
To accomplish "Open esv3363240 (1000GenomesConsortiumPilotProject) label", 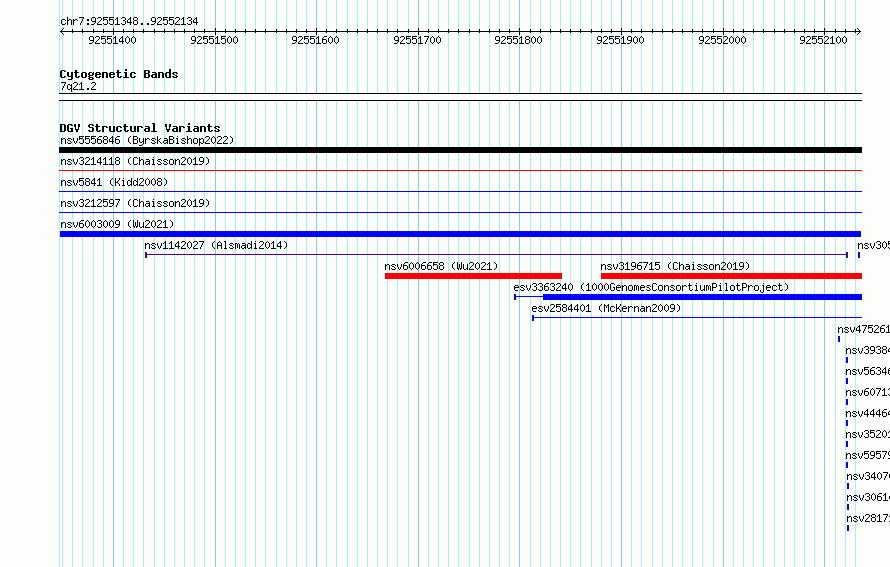I will click(651, 287).
